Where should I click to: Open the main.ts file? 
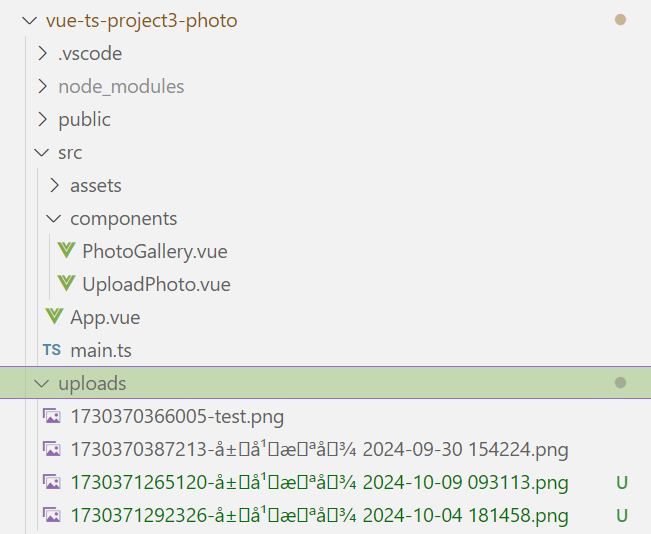(101, 351)
